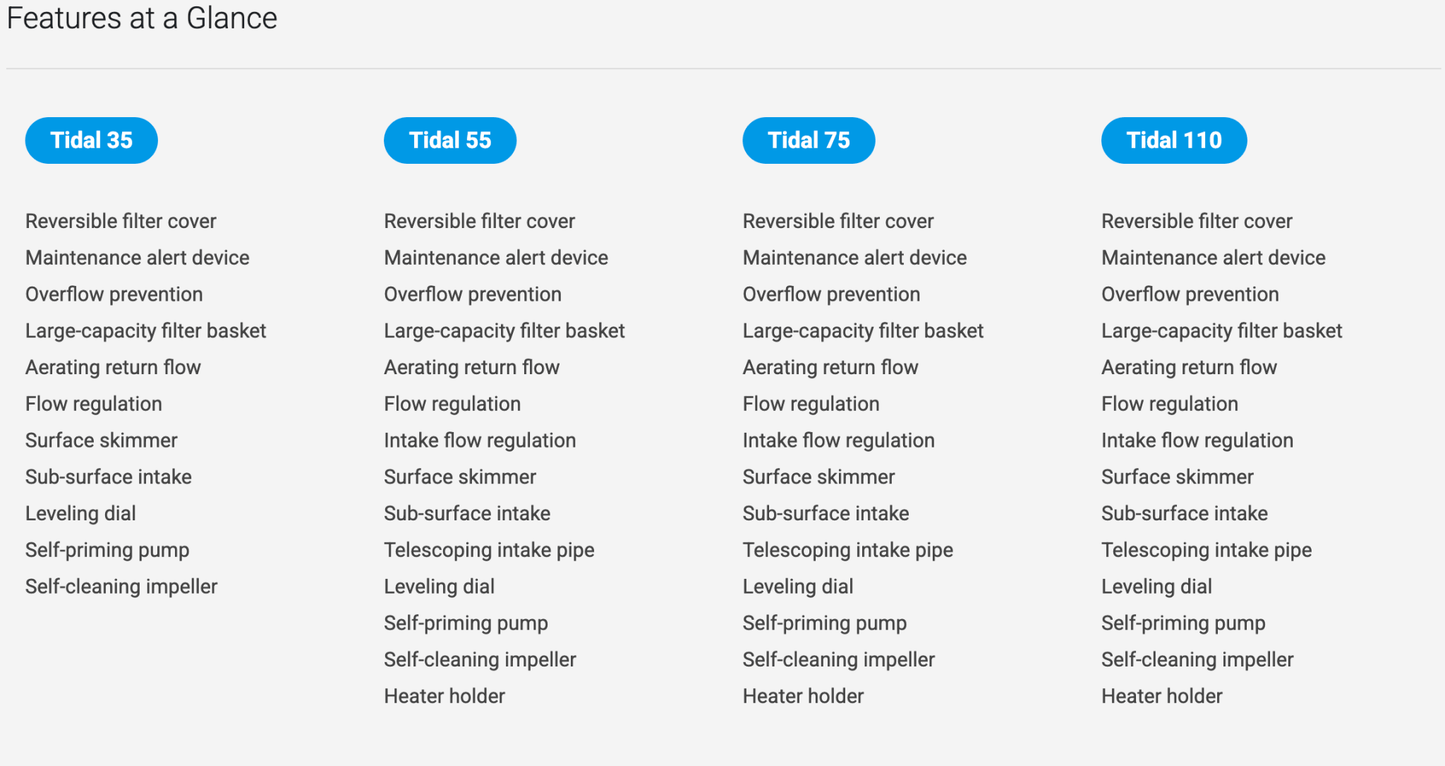Select Surface skimmer in Tidal 35 column

click(x=101, y=440)
